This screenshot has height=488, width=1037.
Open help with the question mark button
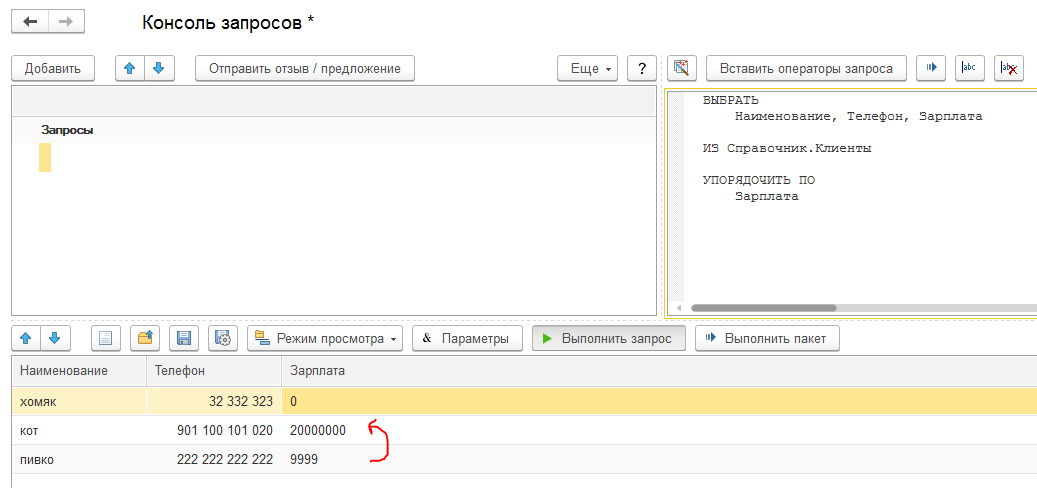click(x=642, y=68)
